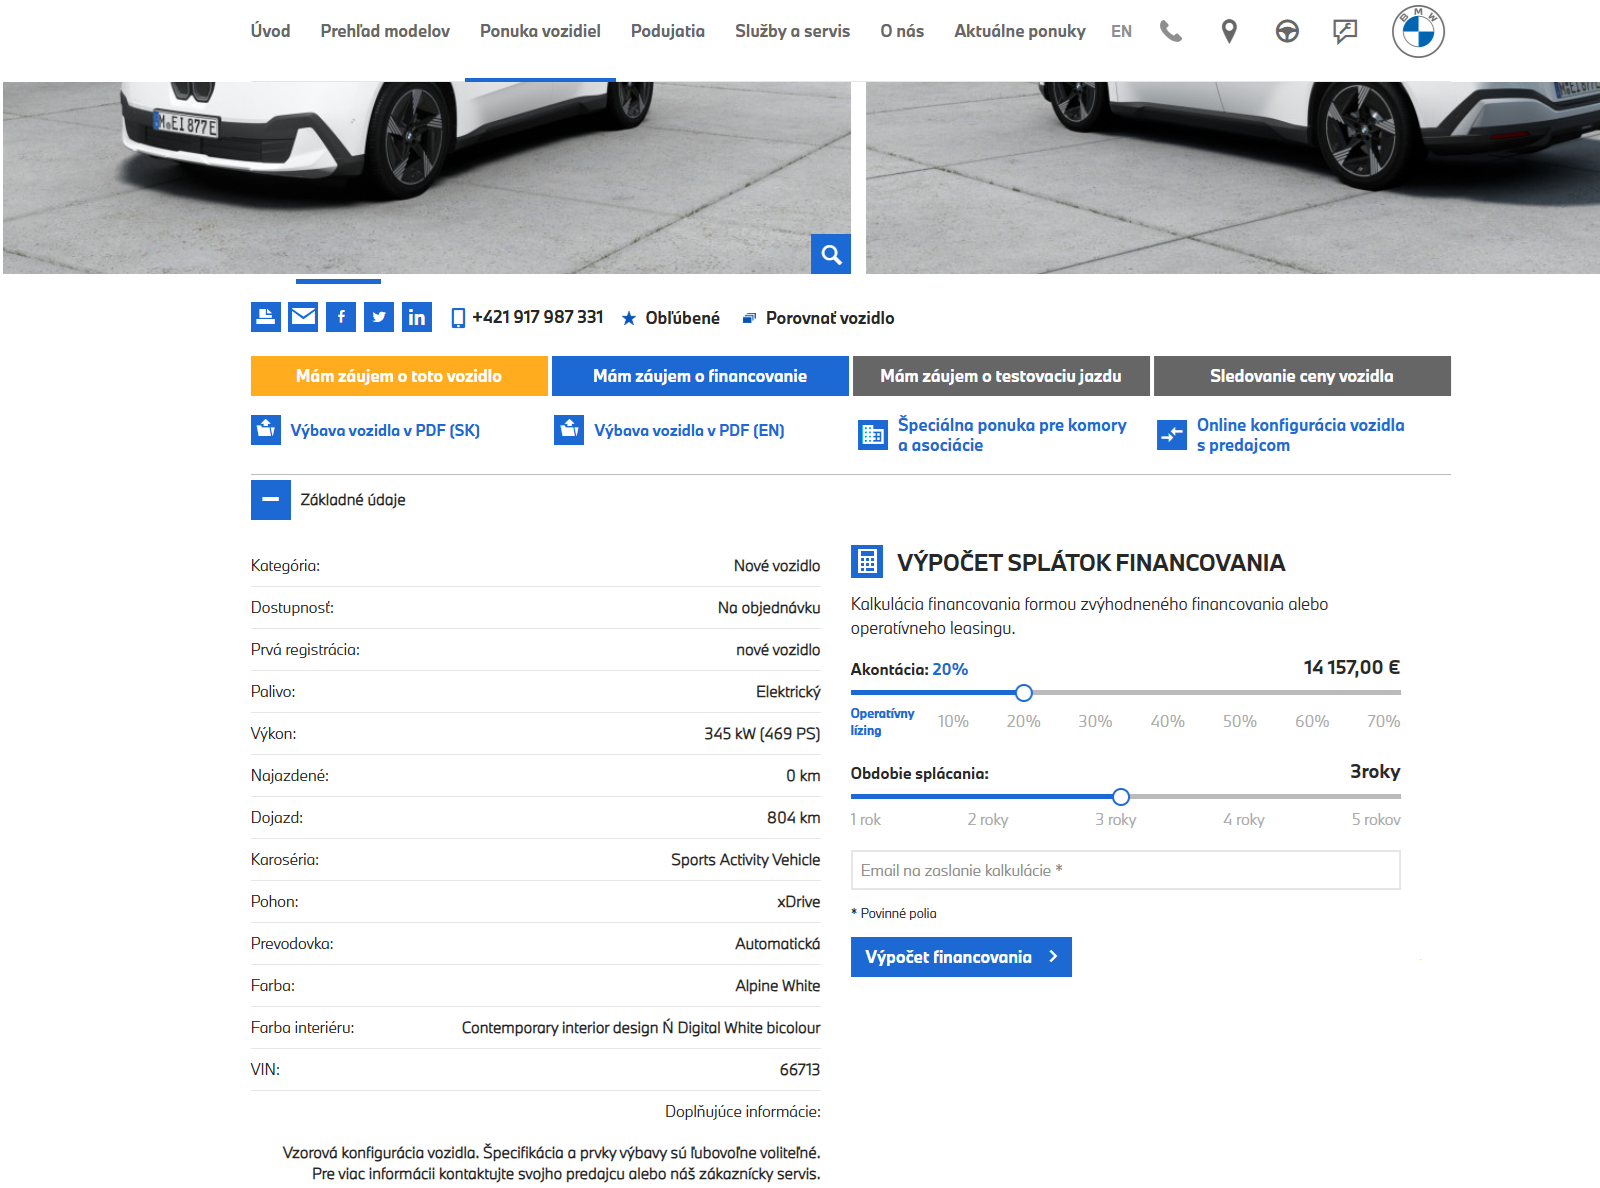Image resolution: width=1600 pixels, height=1188 pixels.
Task: Switch language to EN
Action: (1121, 32)
